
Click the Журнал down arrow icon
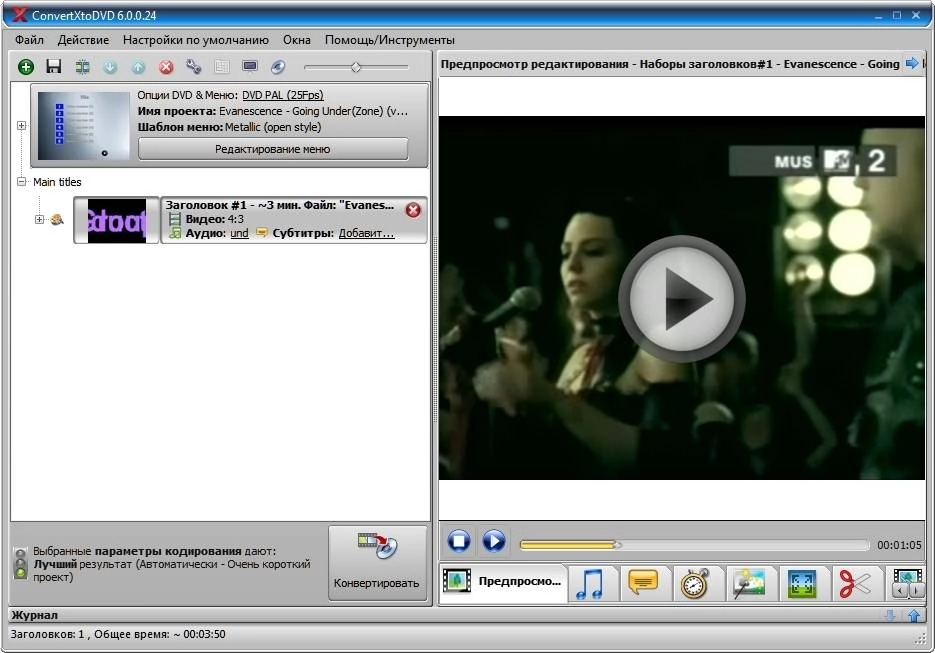890,615
